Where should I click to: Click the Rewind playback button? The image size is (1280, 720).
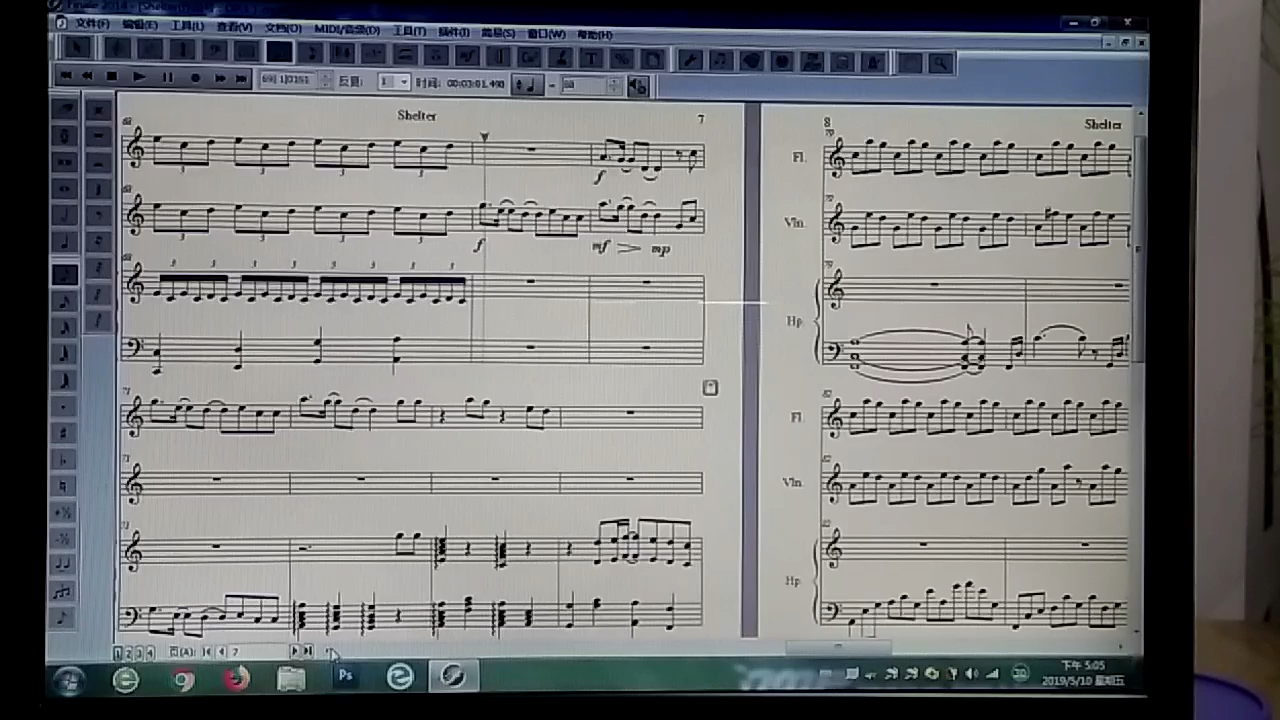point(87,76)
